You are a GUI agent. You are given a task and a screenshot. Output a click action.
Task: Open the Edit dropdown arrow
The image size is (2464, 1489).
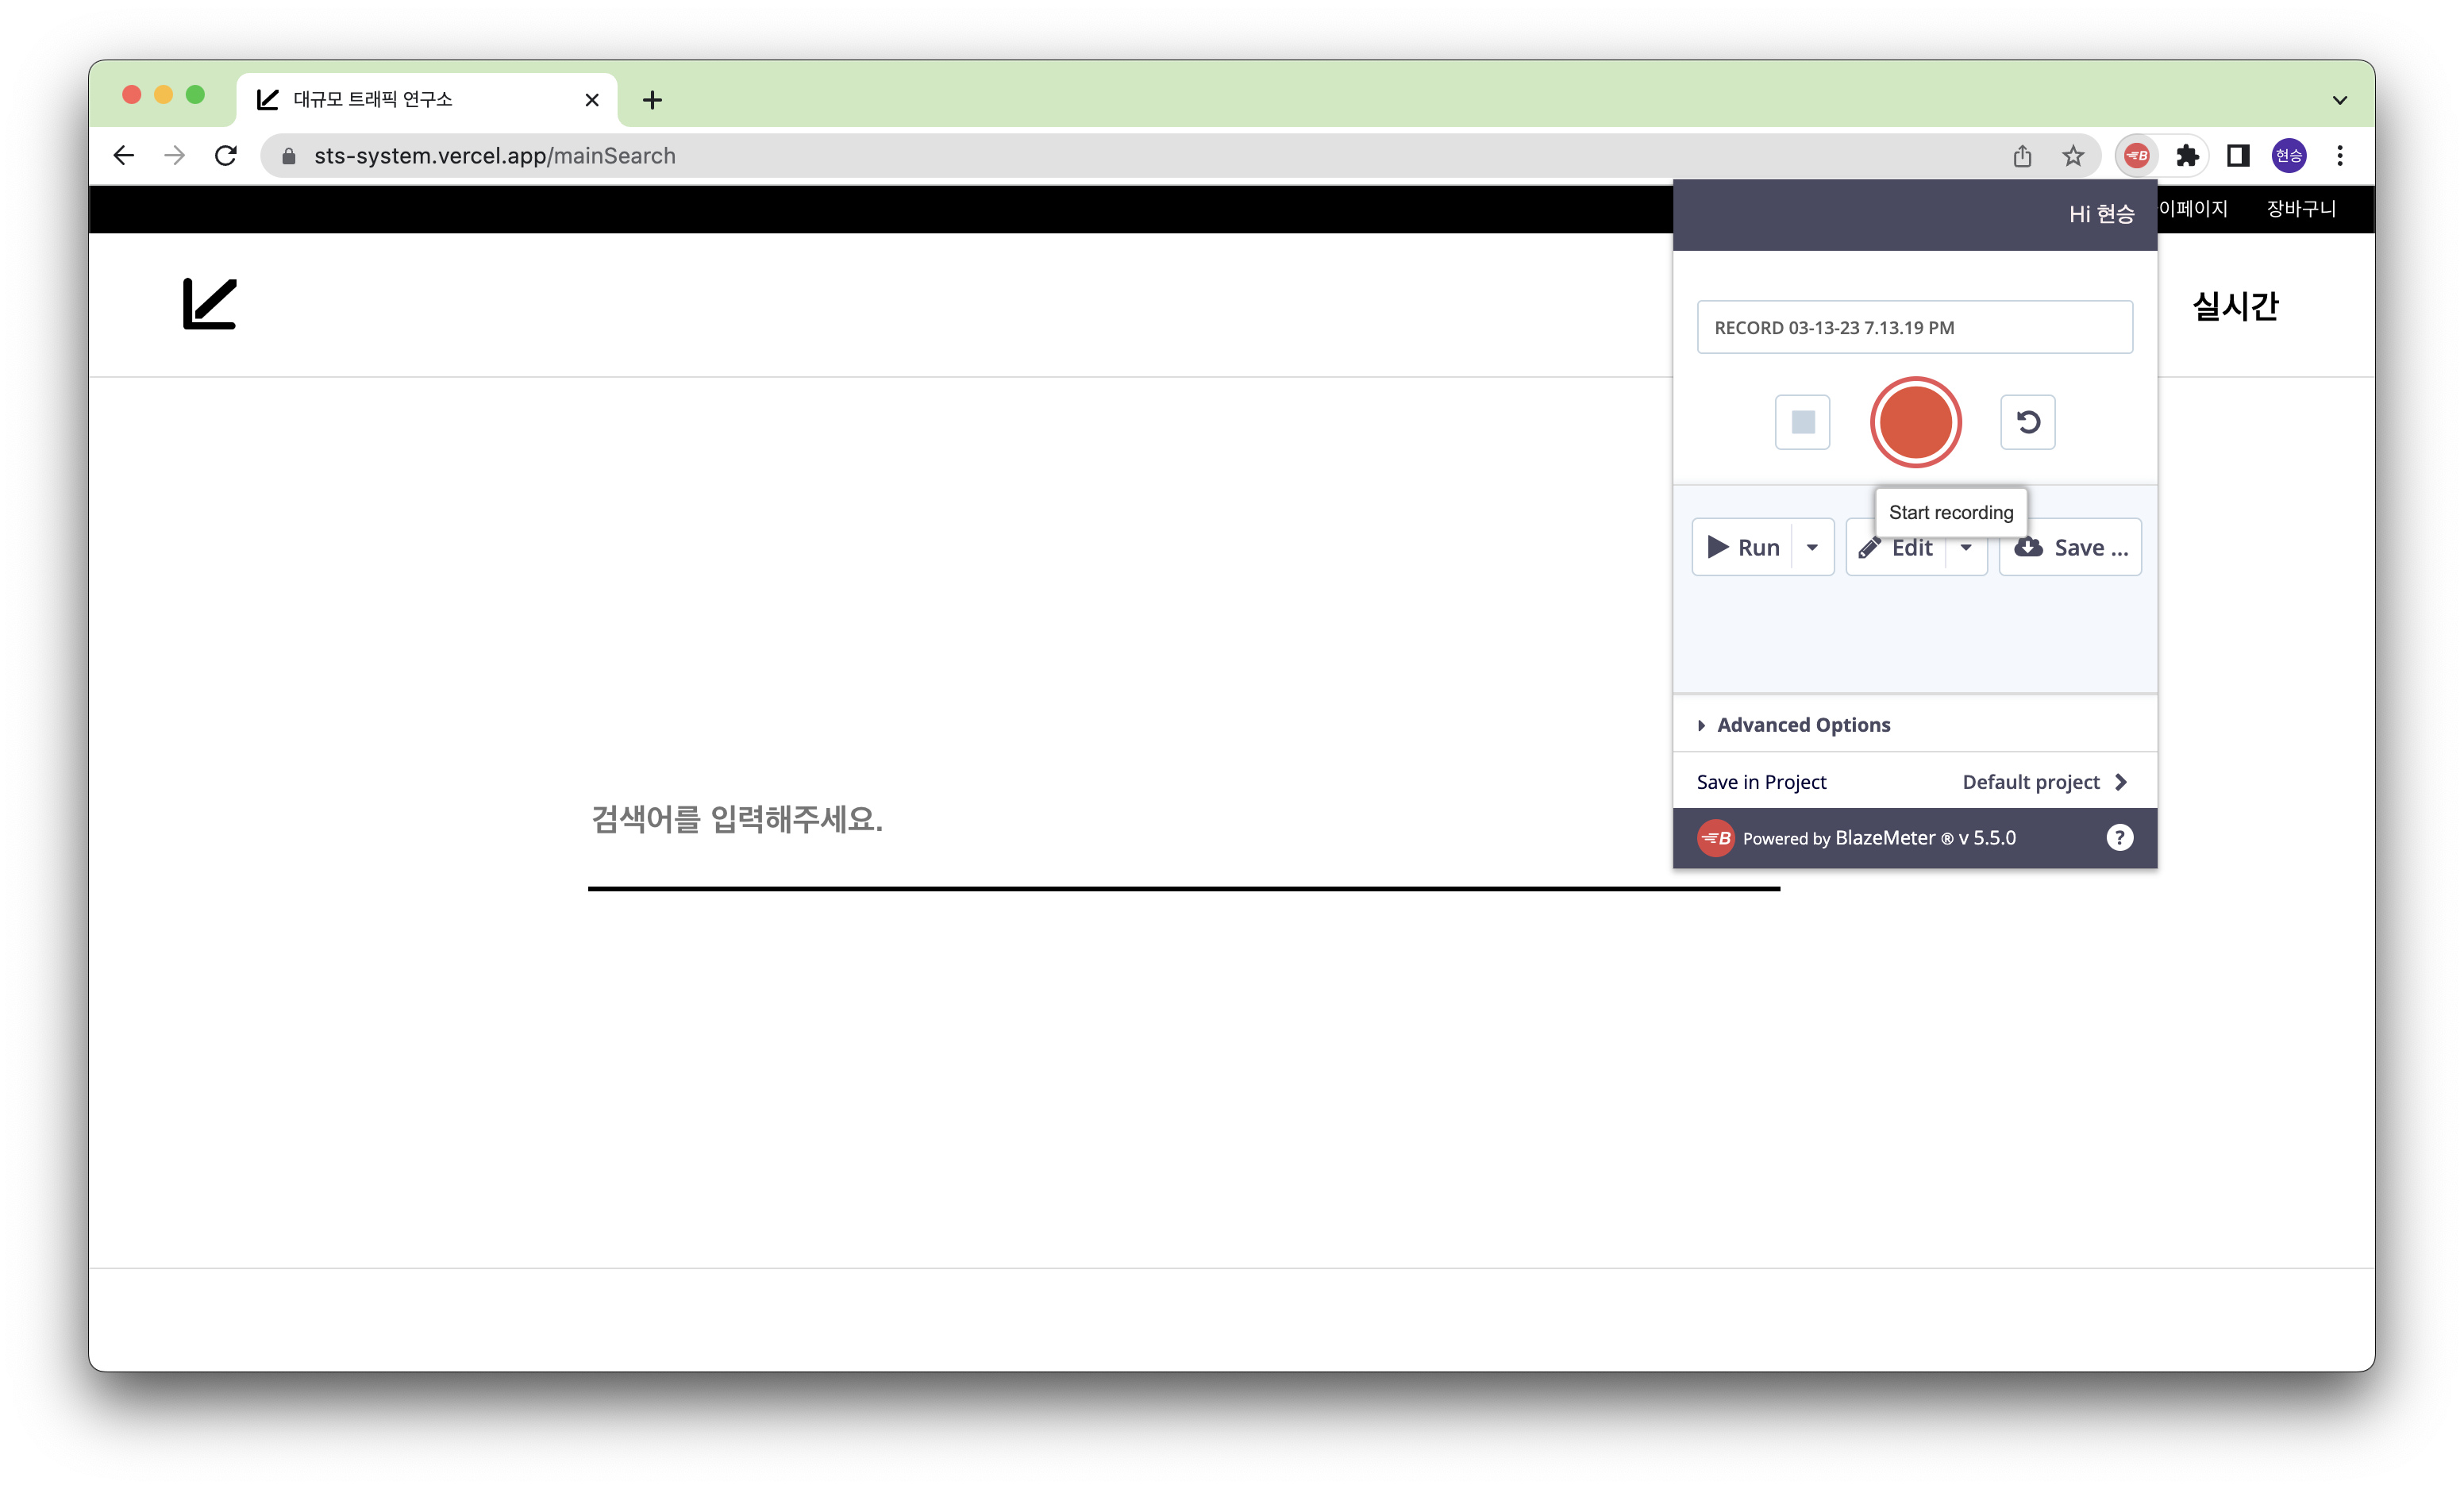pyautogui.click(x=1966, y=547)
